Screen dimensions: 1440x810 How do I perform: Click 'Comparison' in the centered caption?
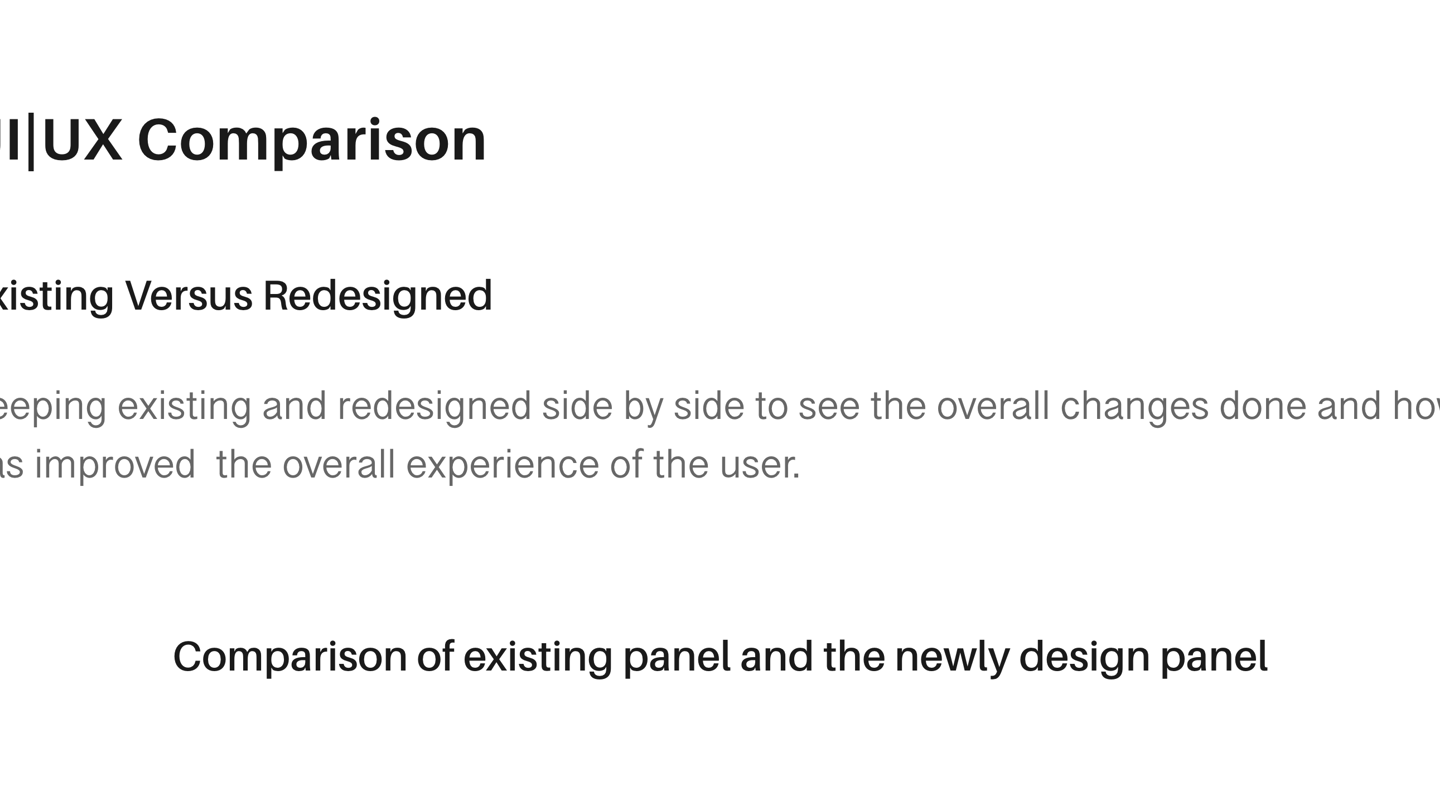point(289,657)
